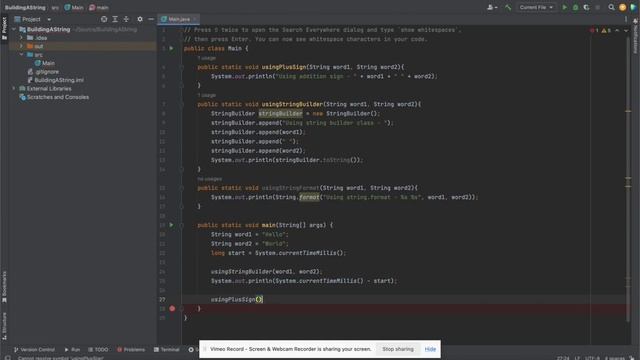Screen dimensions: 640x360
Task: Click BuildingAString breadcrumb in navigation bar
Action: pos(25,7)
